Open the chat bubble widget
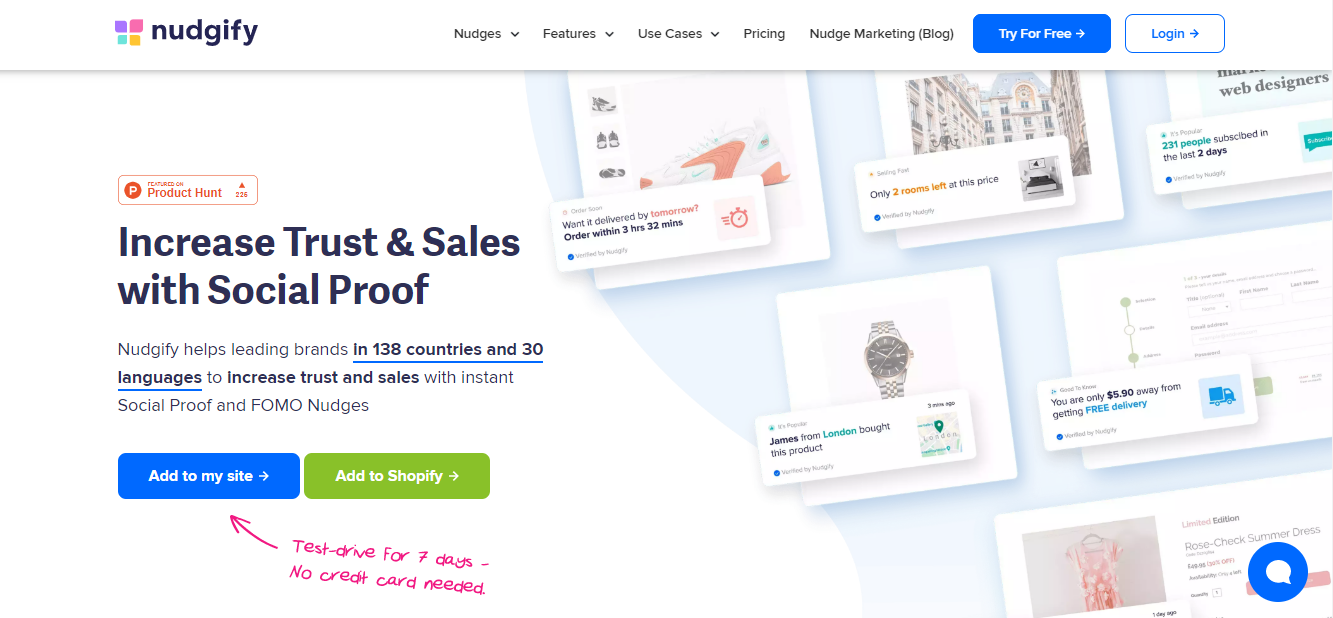Screen dimensions: 1333x618 point(1277,571)
